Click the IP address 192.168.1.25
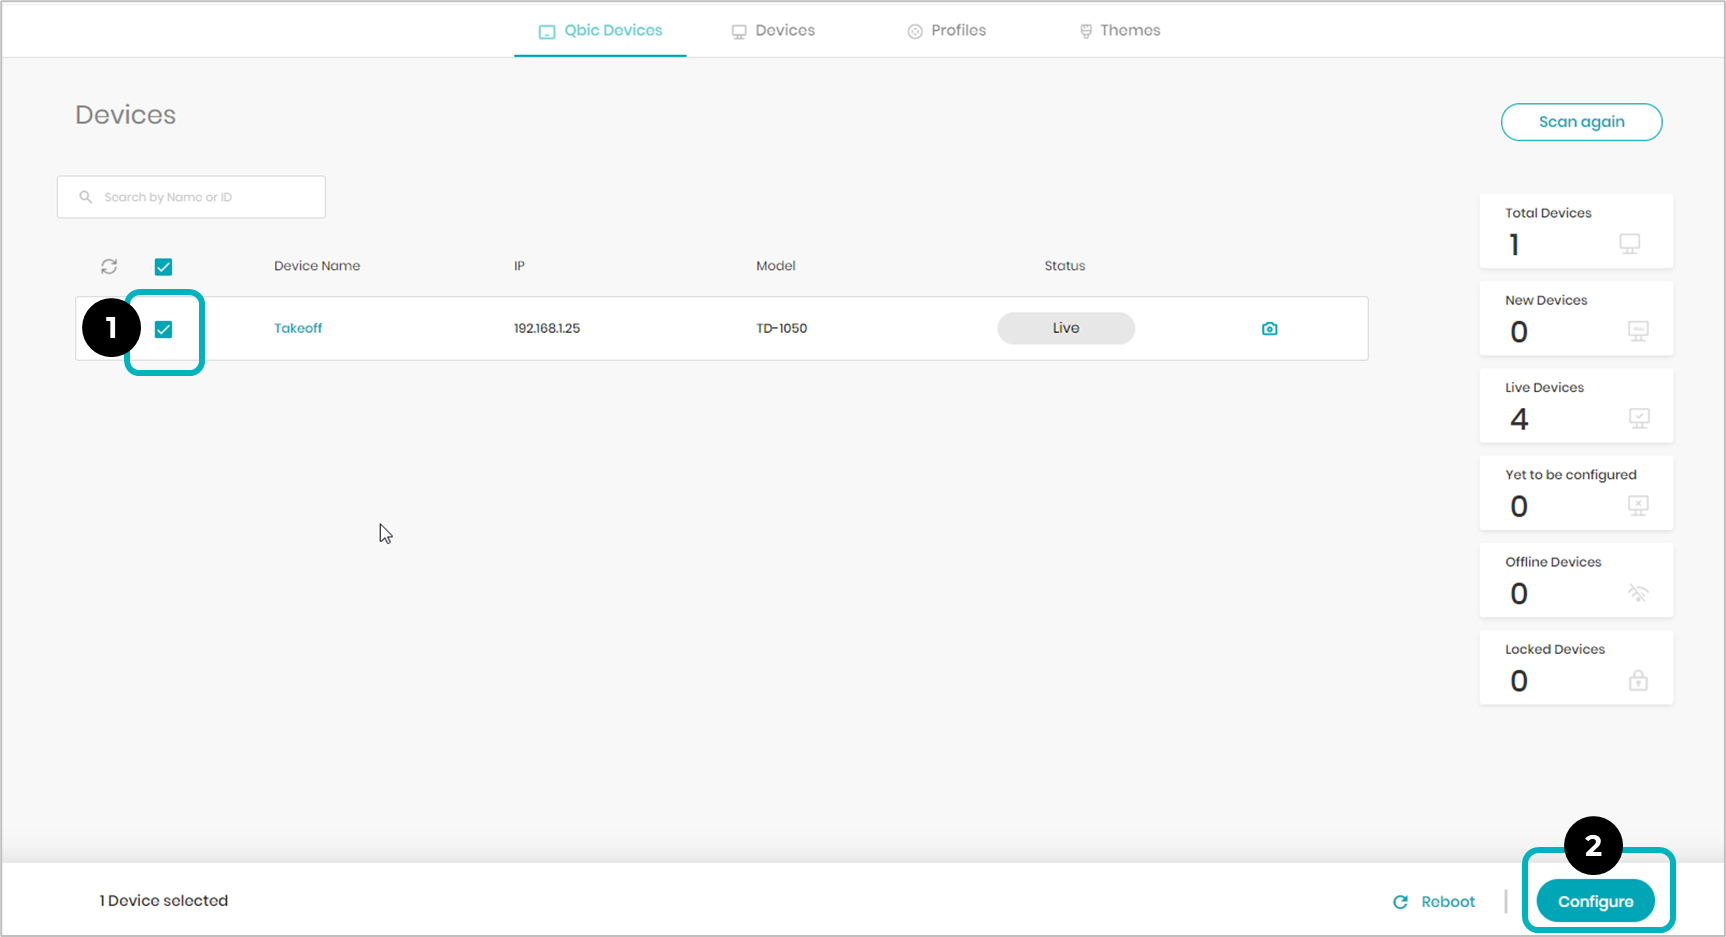The height and width of the screenshot is (937, 1726). point(547,328)
